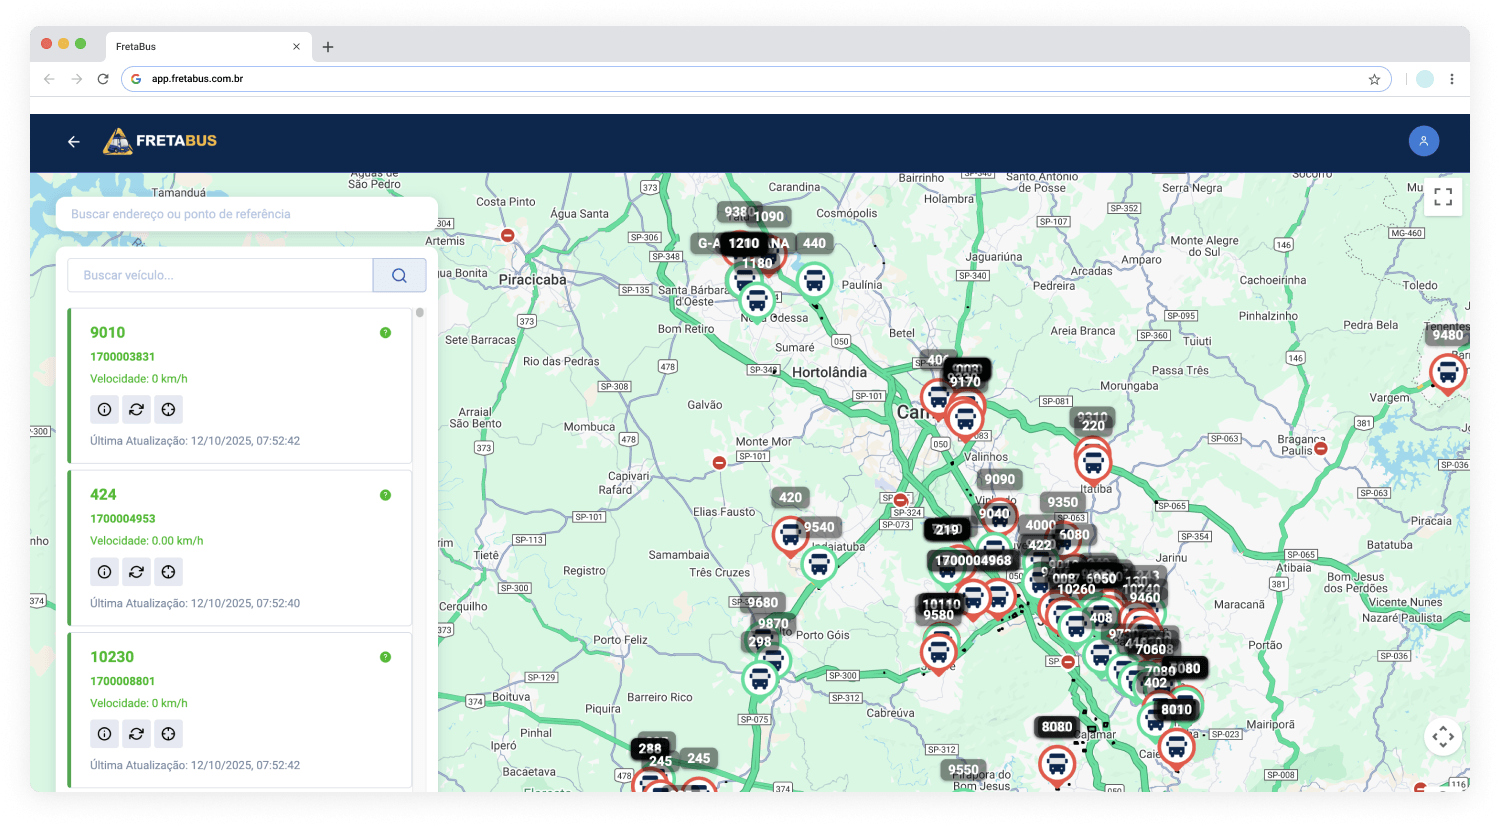Click the vehicle list scrollbar
1500x826 pixels.
coord(420,313)
